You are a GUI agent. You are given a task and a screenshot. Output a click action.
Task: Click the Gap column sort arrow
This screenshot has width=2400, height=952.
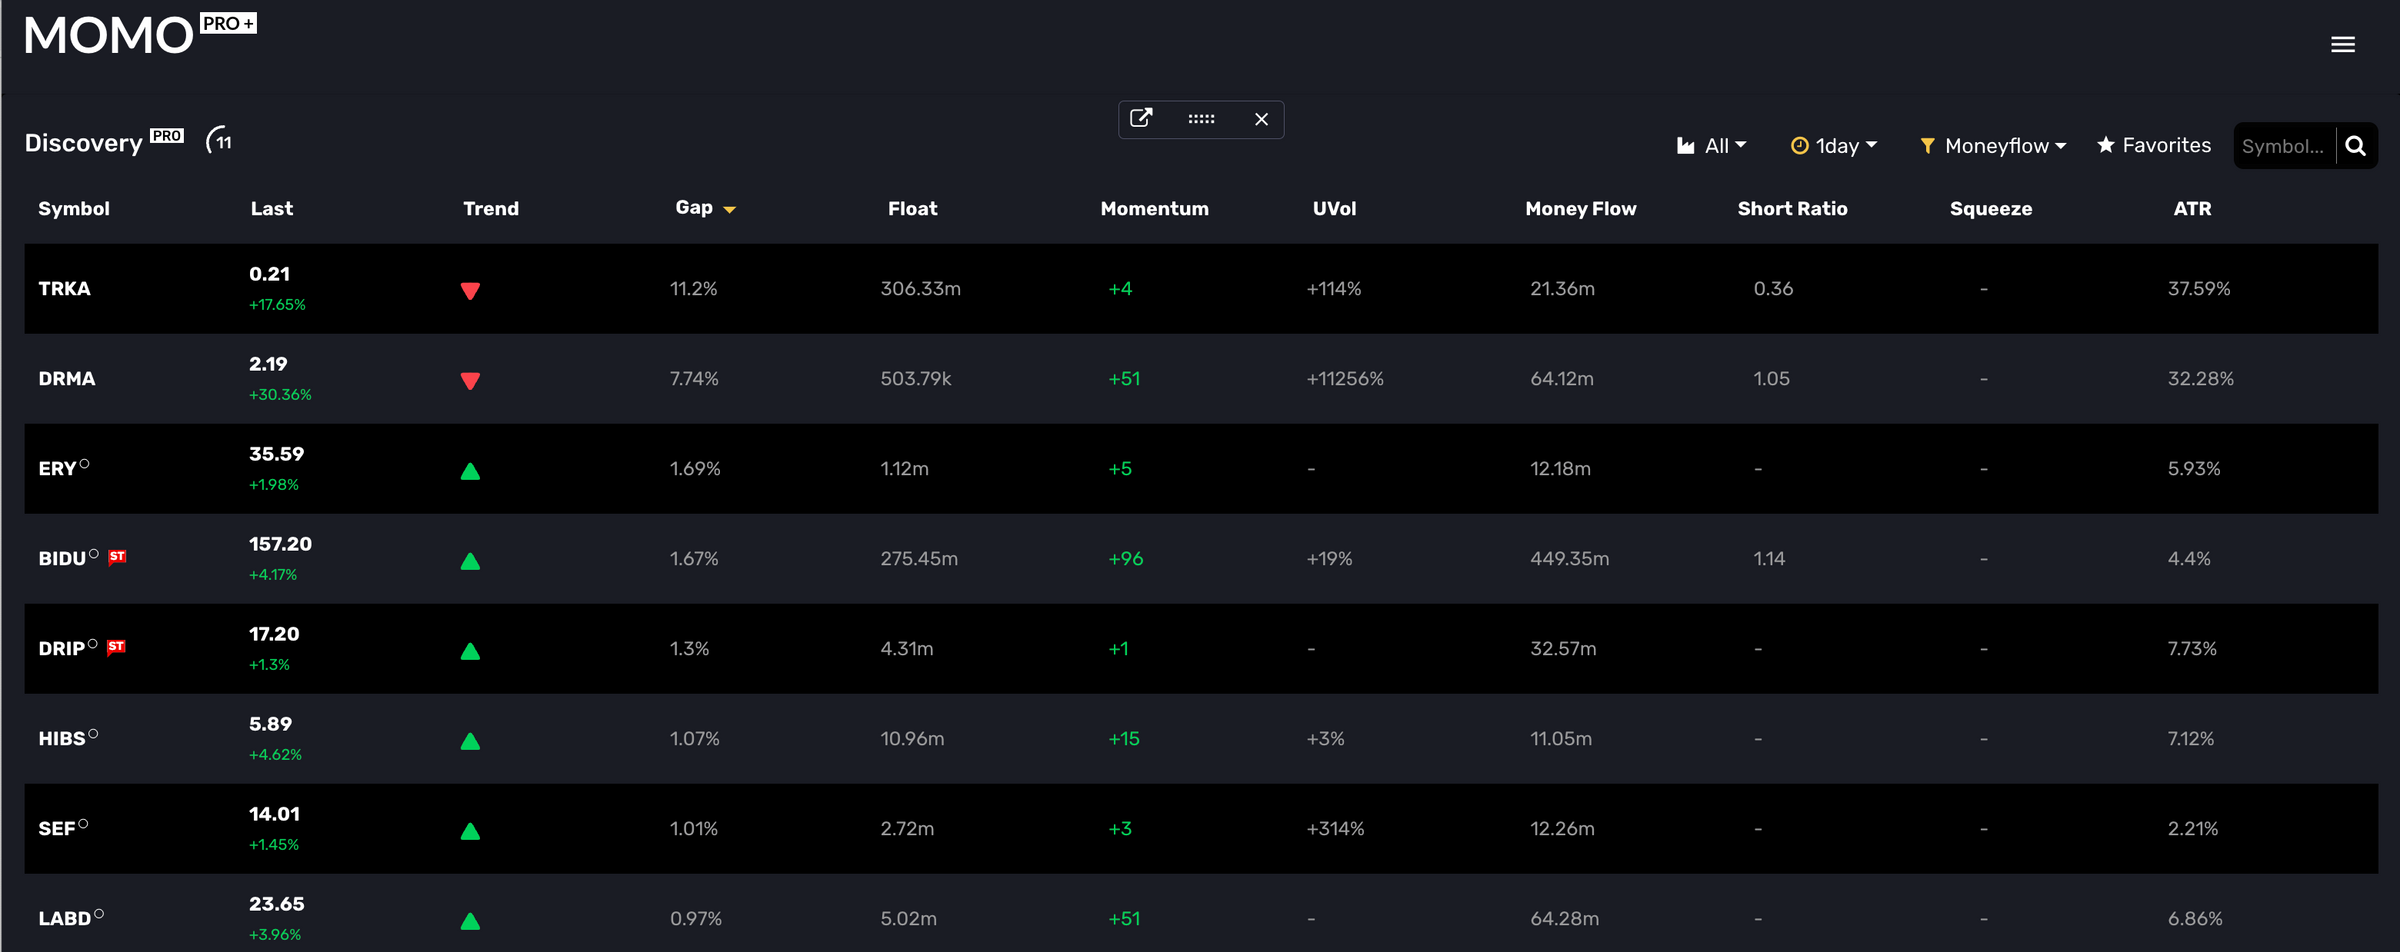pyautogui.click(x=729, y=209)
